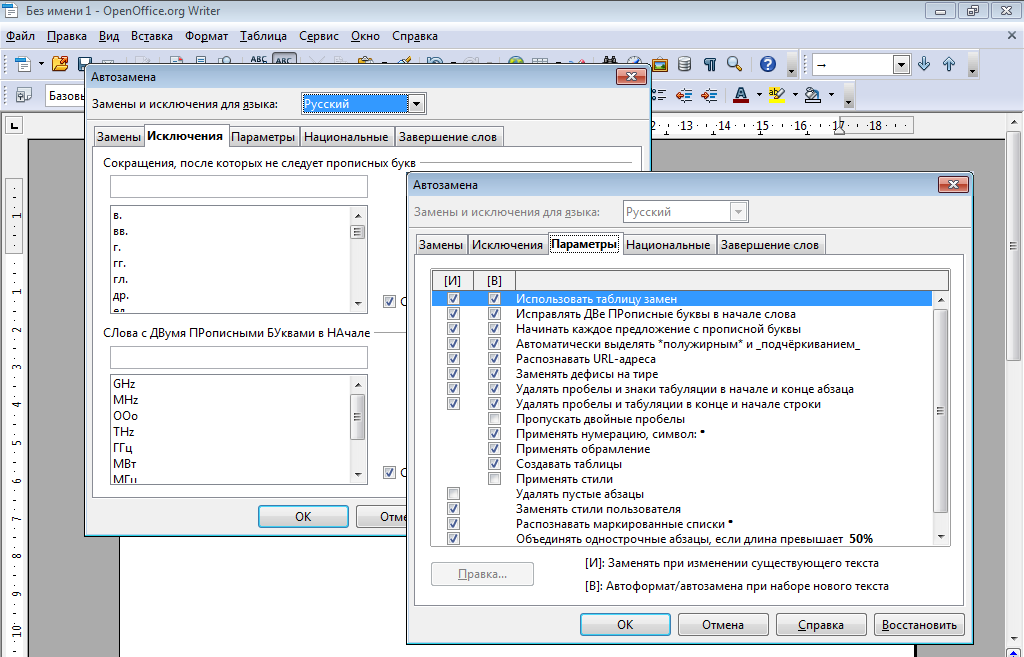The width and height of the screenshot is (1024, 657).
Task: Open the Завершение слов tab in front dialog
Action: click(x=770, y=245)
